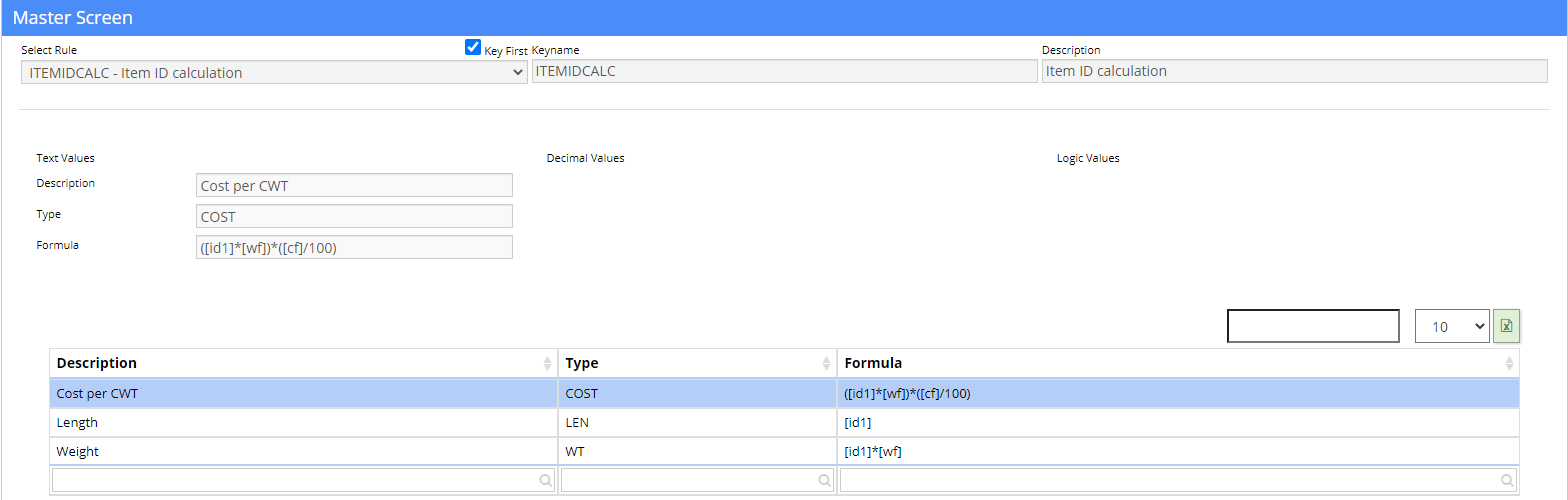Viewport: 1568px width, 500px height.
Task: Sort table by Type column arrows
Action: (826, 364)
